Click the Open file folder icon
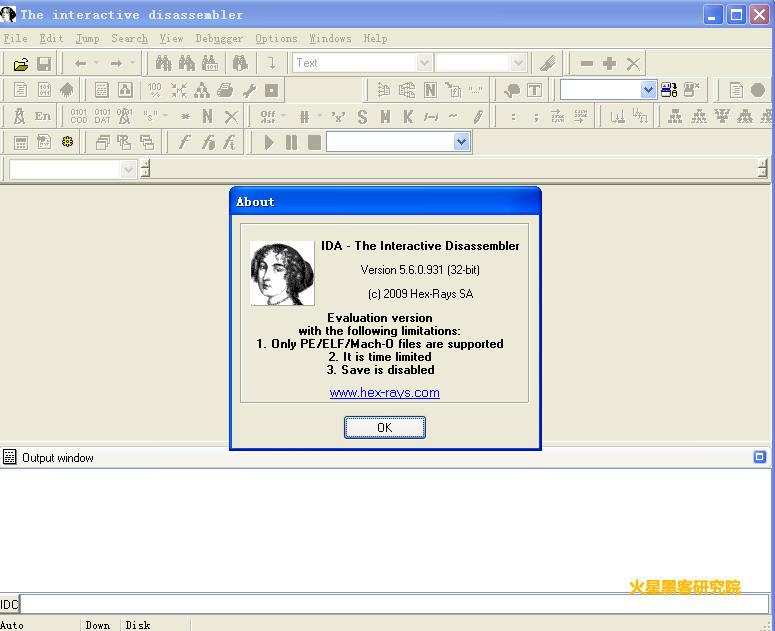 20,63
